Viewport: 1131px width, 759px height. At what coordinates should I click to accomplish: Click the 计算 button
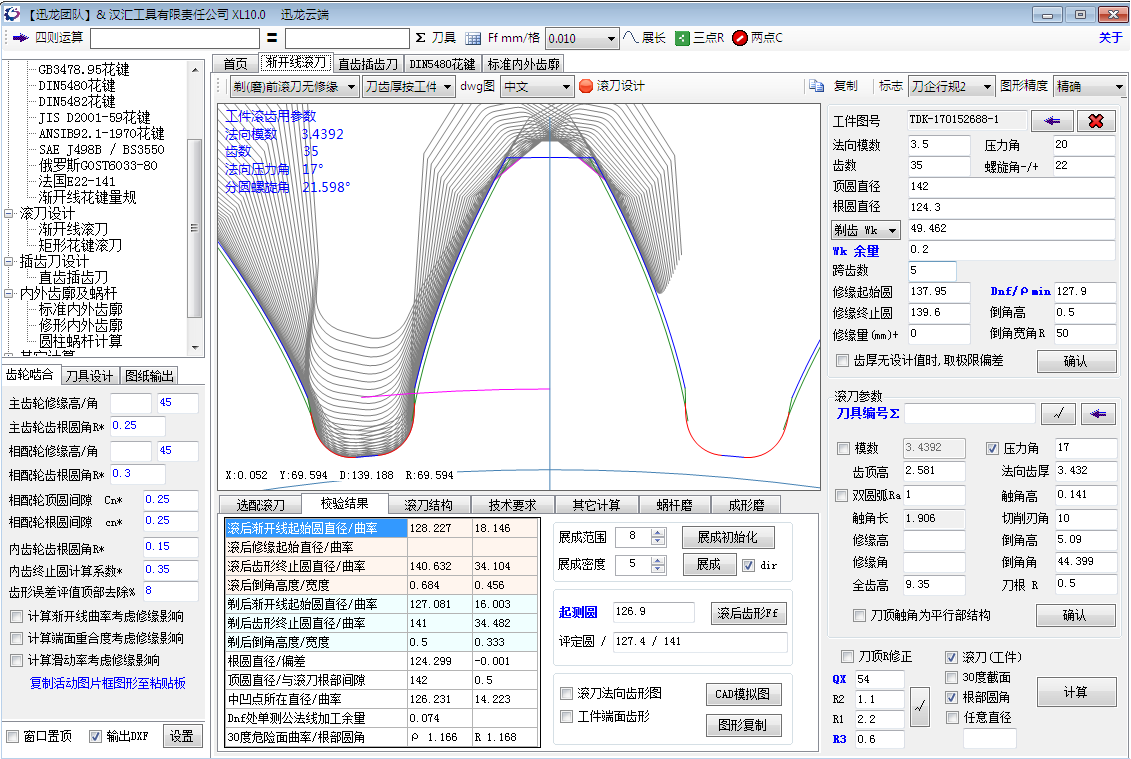coord(1075,693)
